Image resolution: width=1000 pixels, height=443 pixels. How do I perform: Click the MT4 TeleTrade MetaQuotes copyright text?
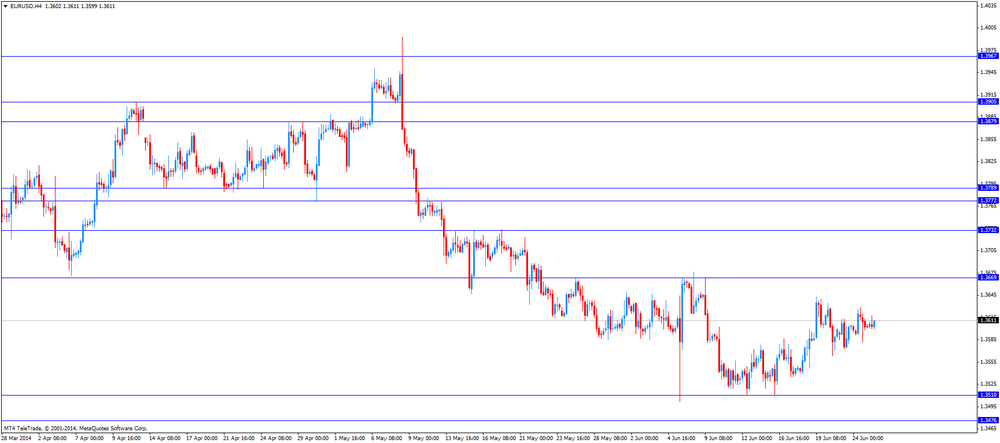(x=76, y=428)
